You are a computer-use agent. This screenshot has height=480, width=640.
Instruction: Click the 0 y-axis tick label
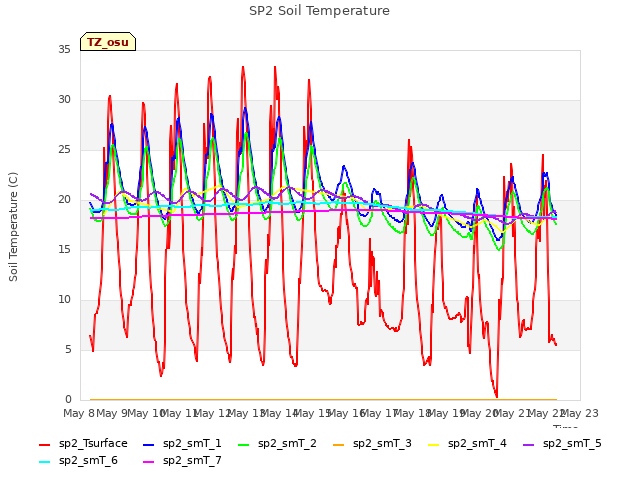[68, 400]
